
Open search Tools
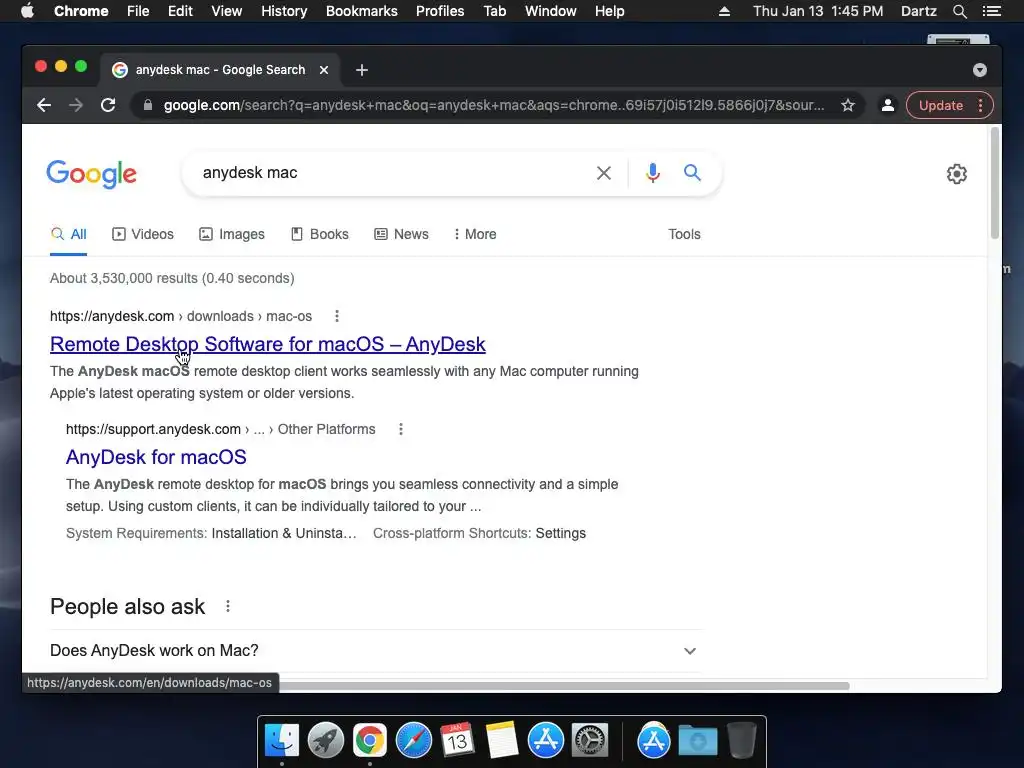684,234
